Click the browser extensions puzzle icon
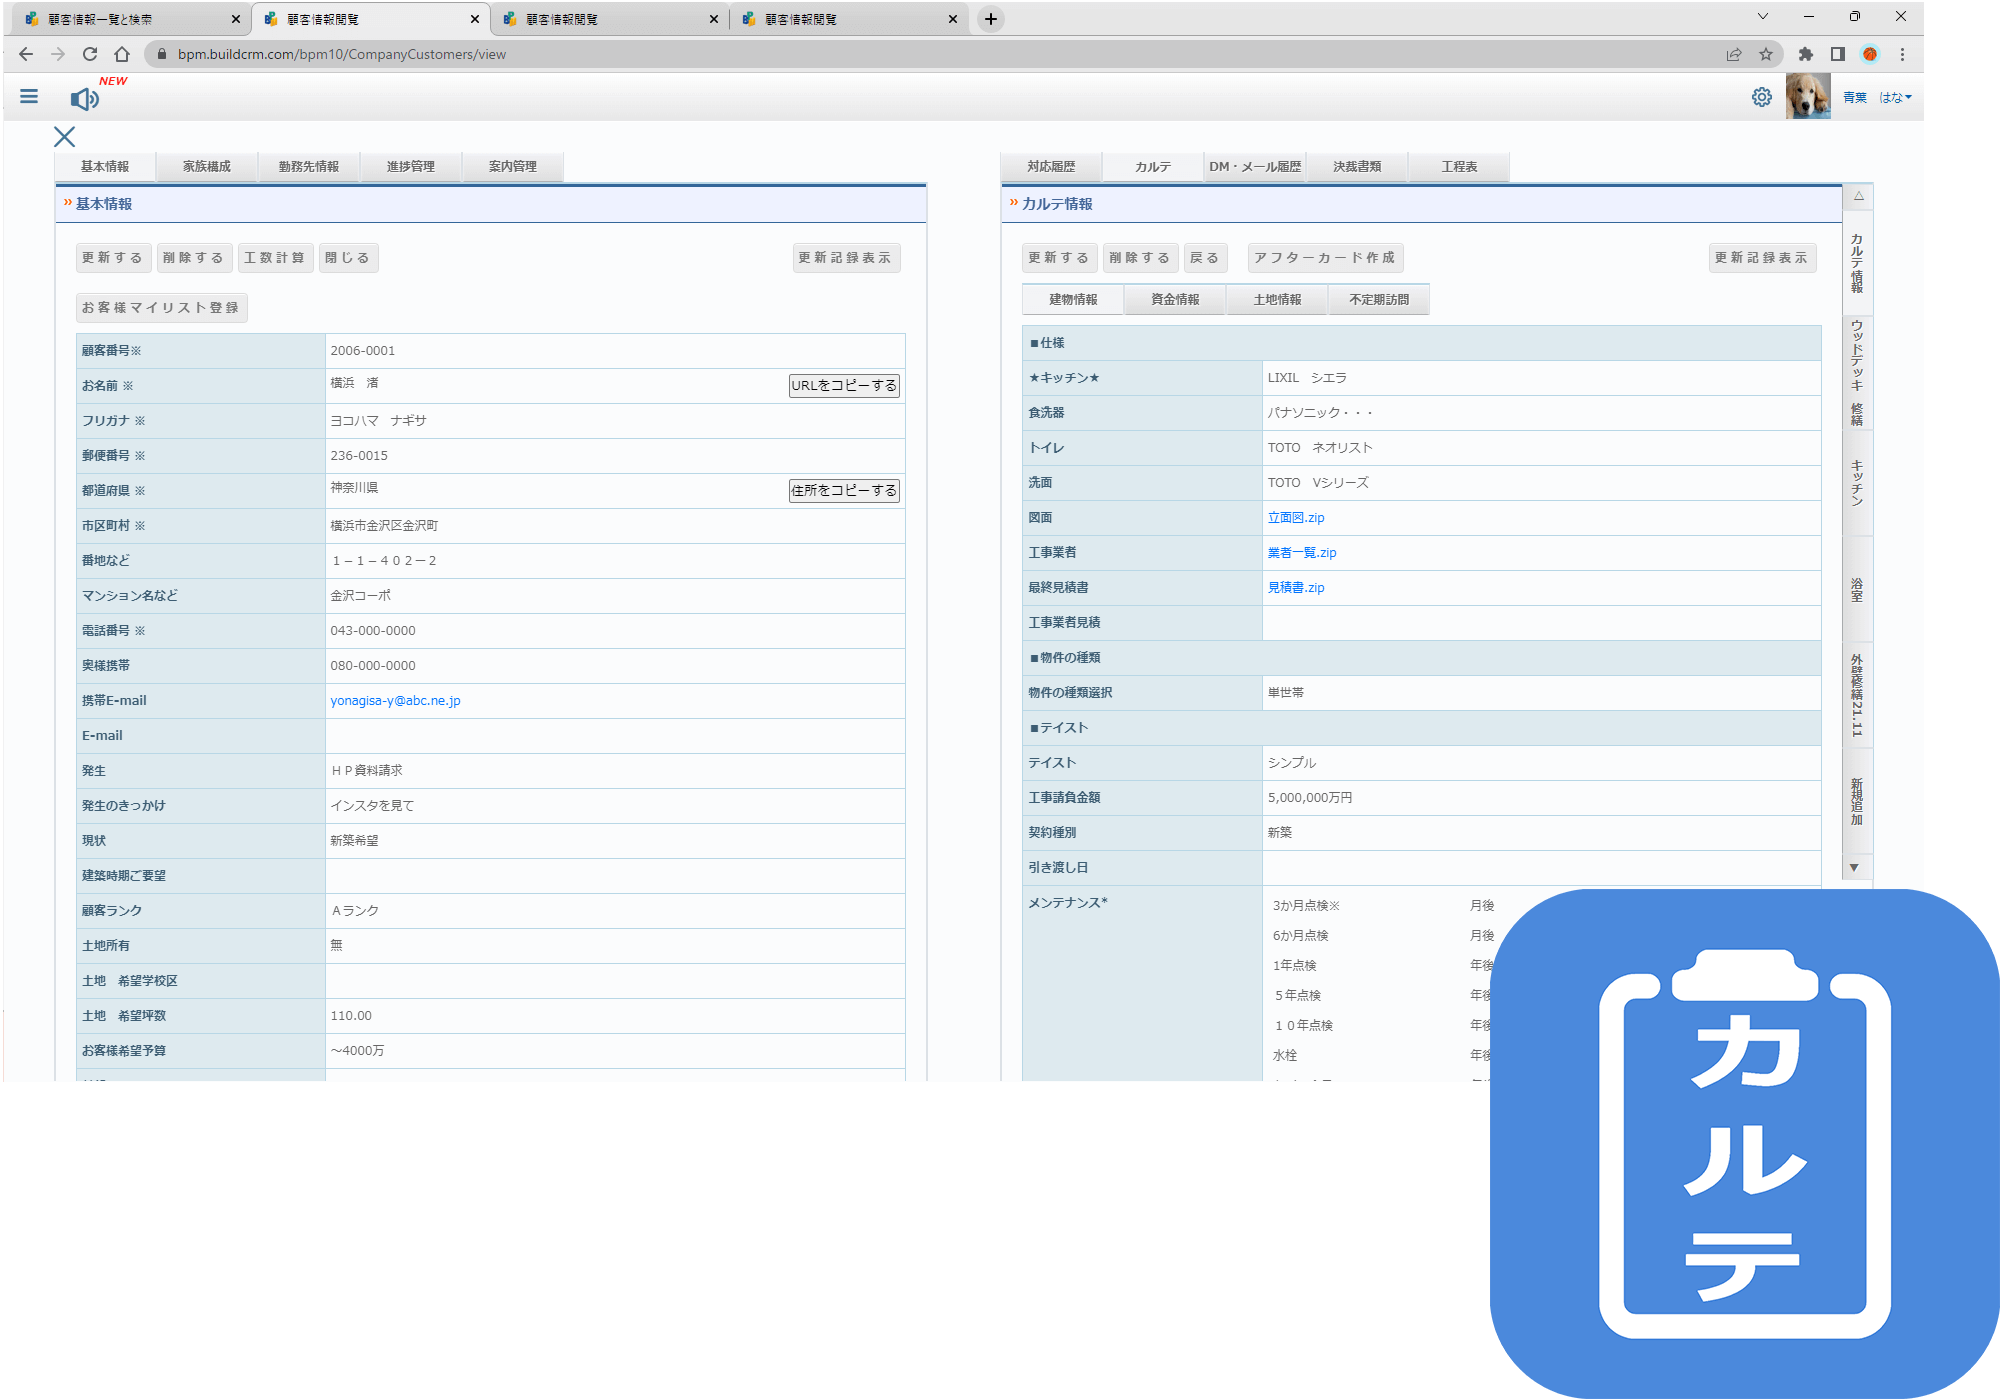This screenshot has height=1399, width=2000. (1805, 54)
